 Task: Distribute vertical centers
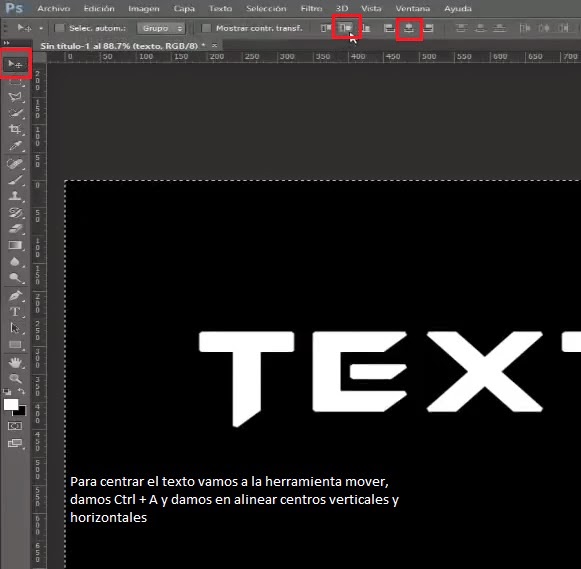tap(481, 28)
